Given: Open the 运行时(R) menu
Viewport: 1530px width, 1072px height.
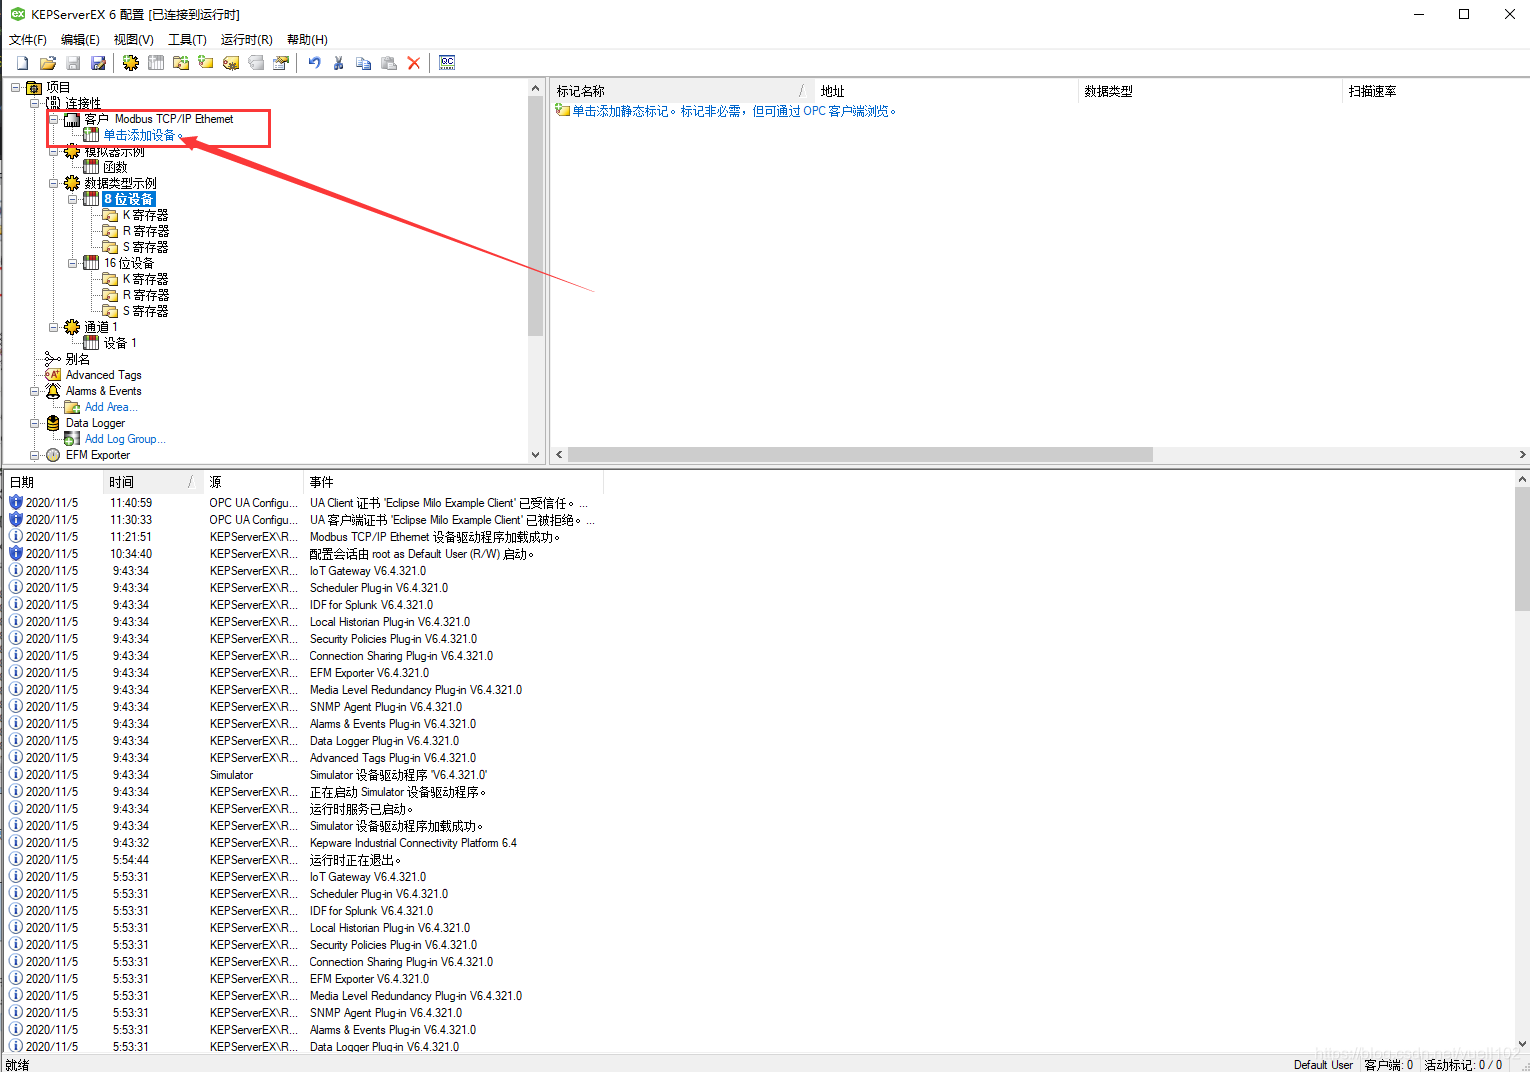Looking at the screenshot, I should pyautogui.click(x=246, y=40).
